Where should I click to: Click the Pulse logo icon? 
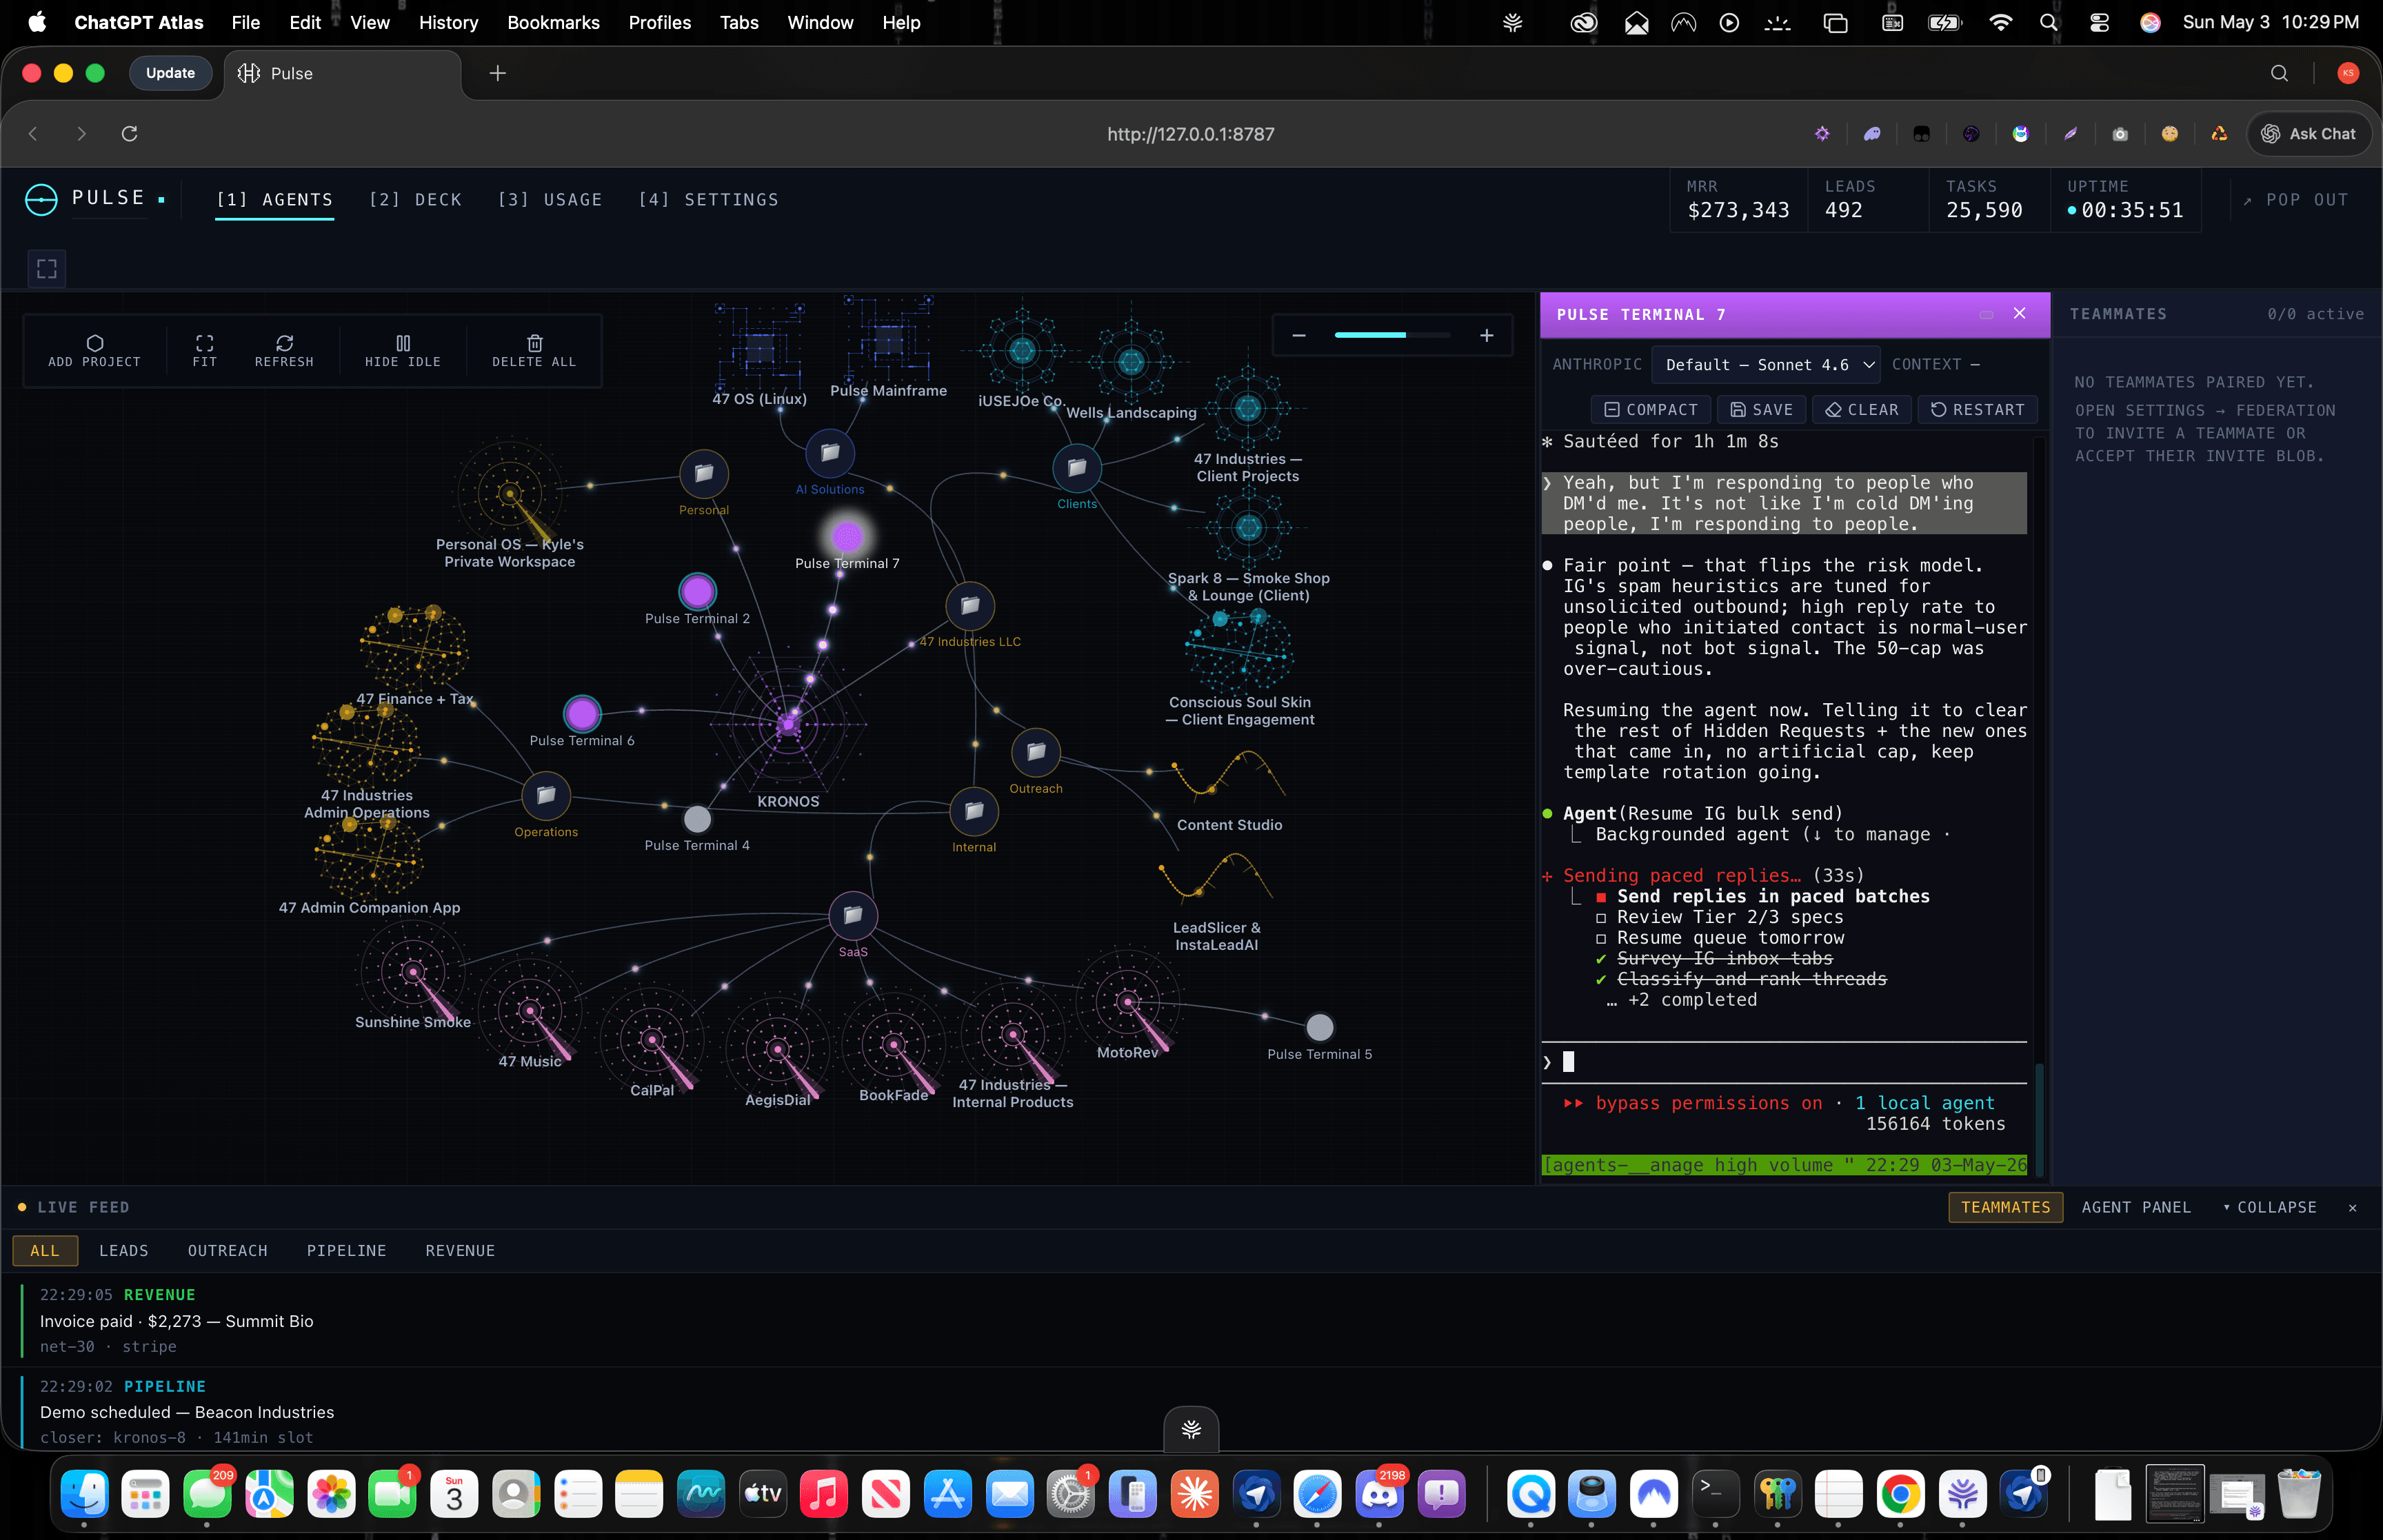pyautogui.click(x=41, y=200)
